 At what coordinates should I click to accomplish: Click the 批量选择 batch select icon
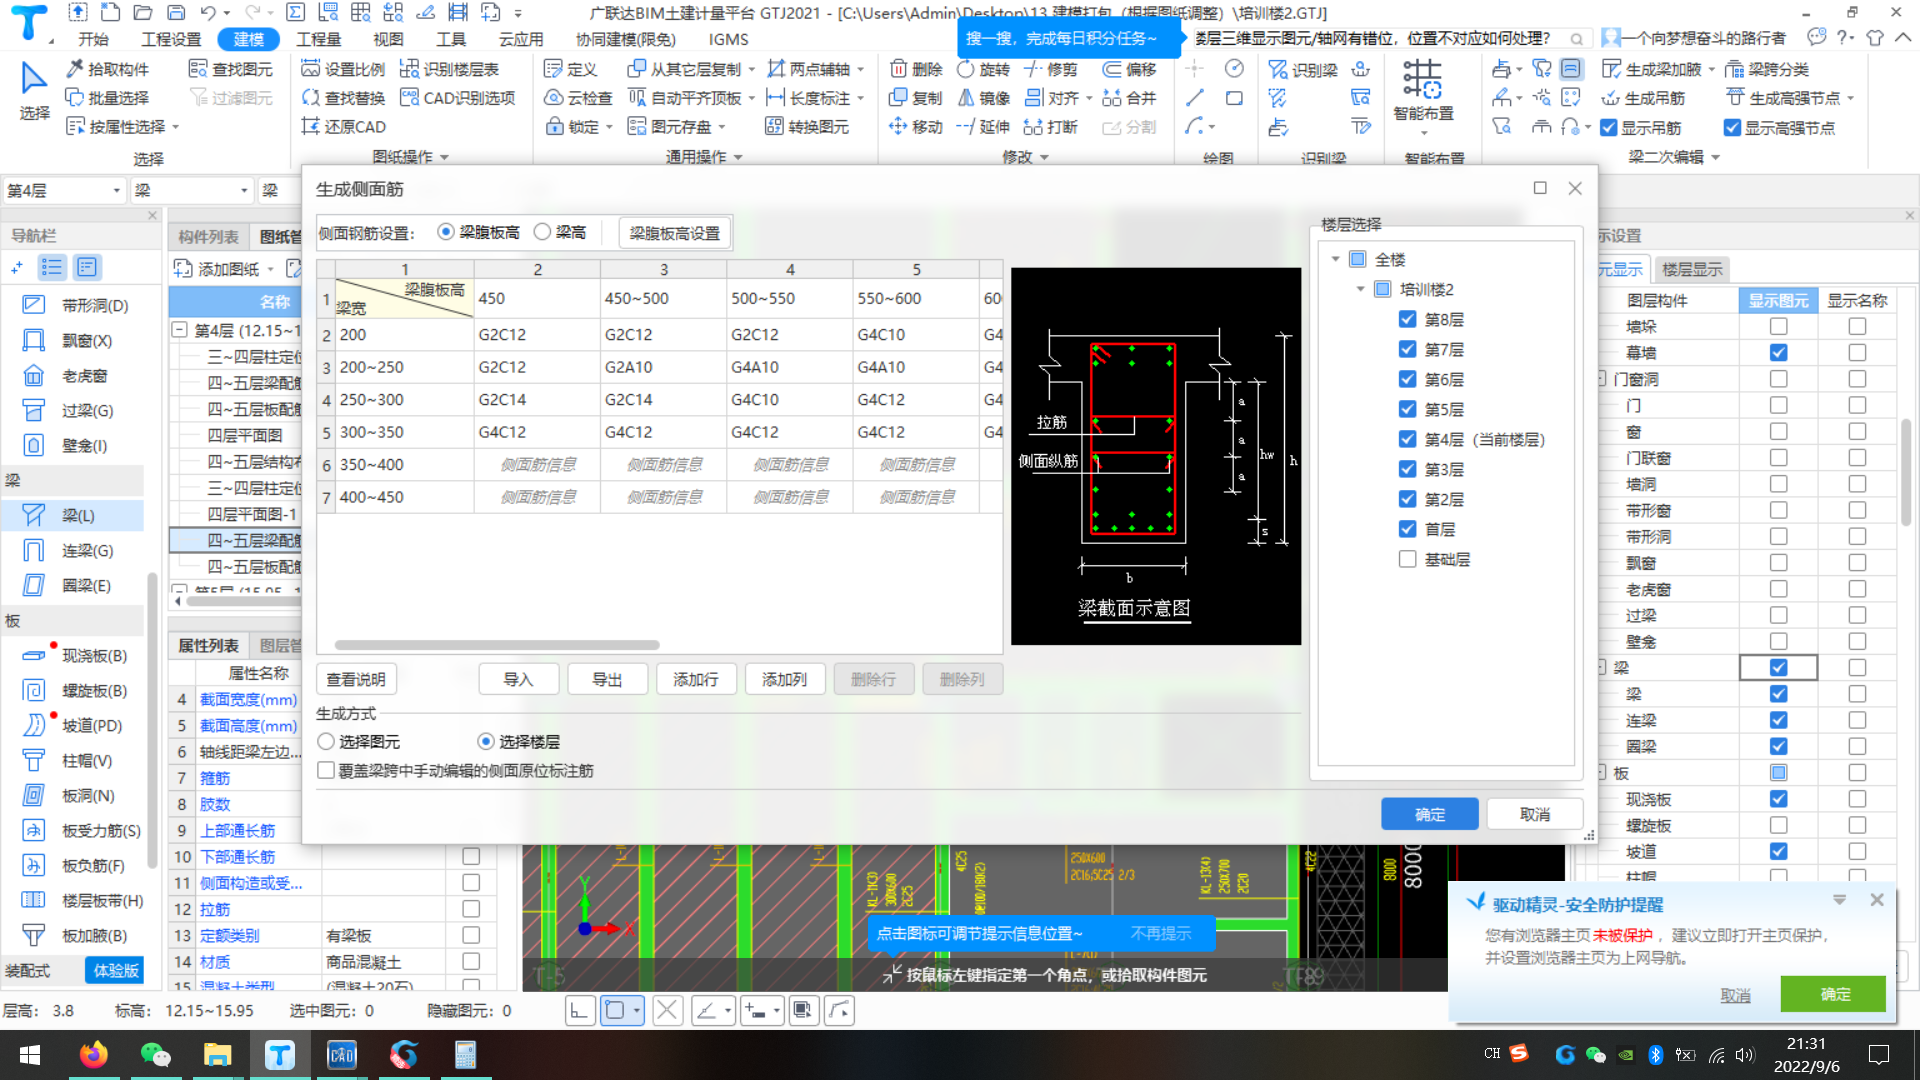click(x=75, y=98)
